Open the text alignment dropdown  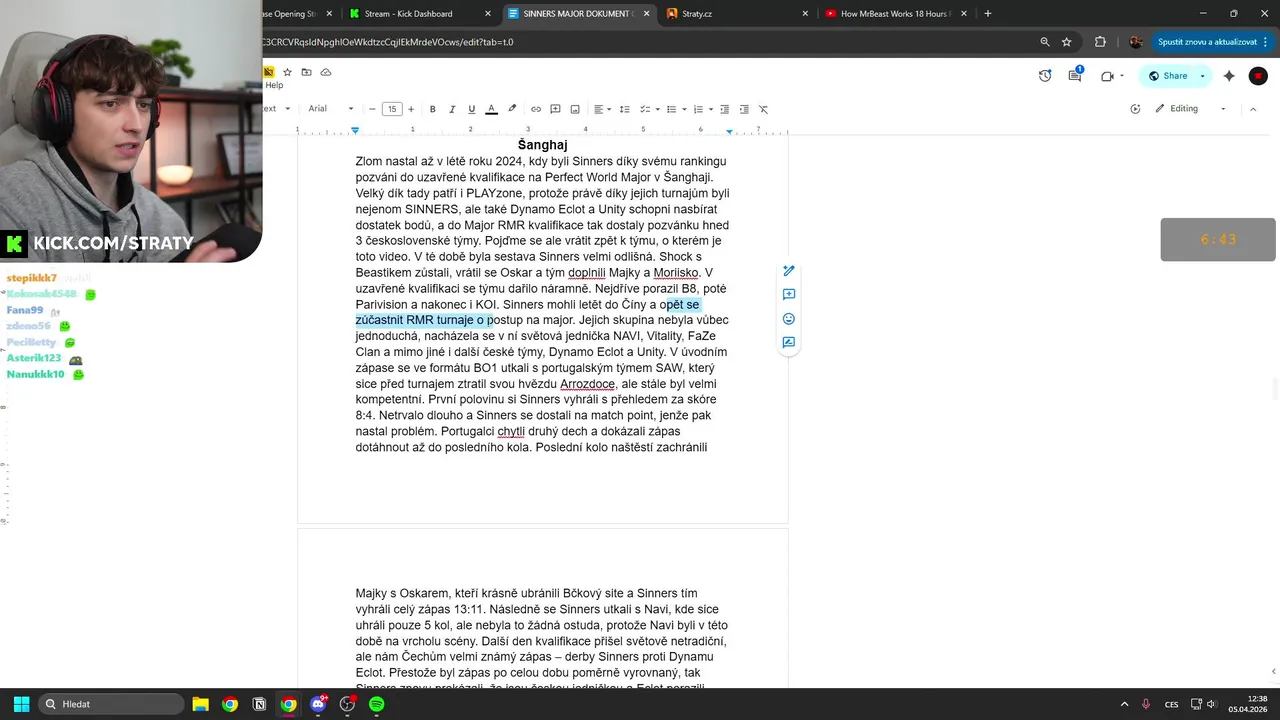point(602,109)
